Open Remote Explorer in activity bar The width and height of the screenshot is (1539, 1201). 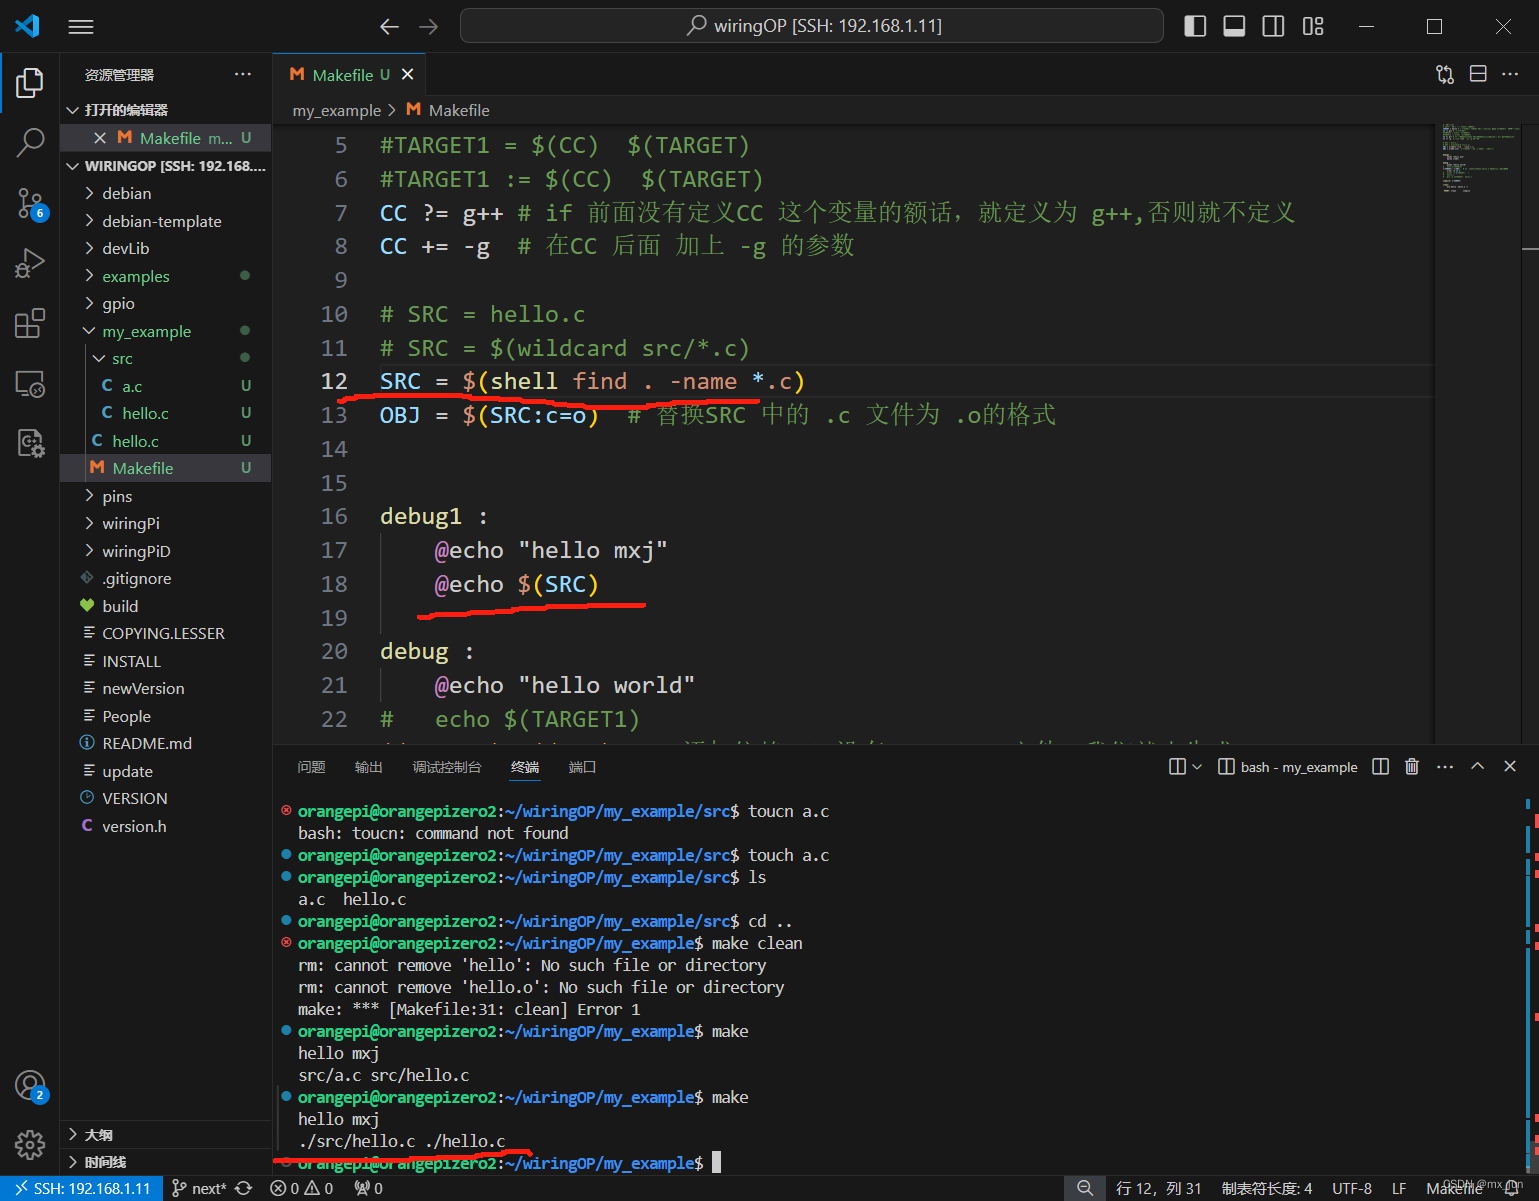pyautogui.click(x=30, y=384)
